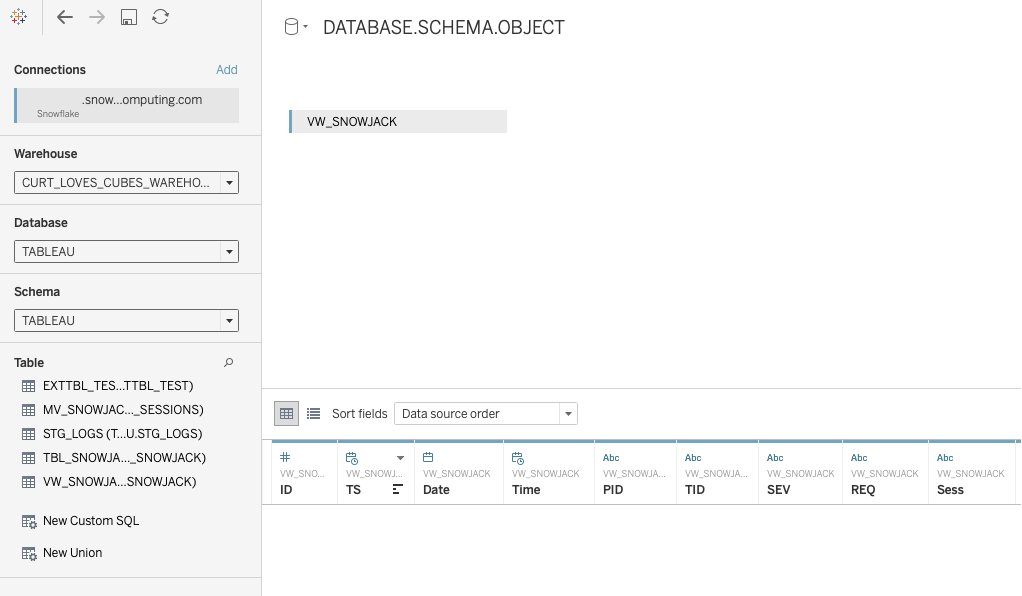Image resolution: width=1022 pixels, height=596 pixels.
Task: Open the Database dropdown
Action: click(x=126, y=252)
